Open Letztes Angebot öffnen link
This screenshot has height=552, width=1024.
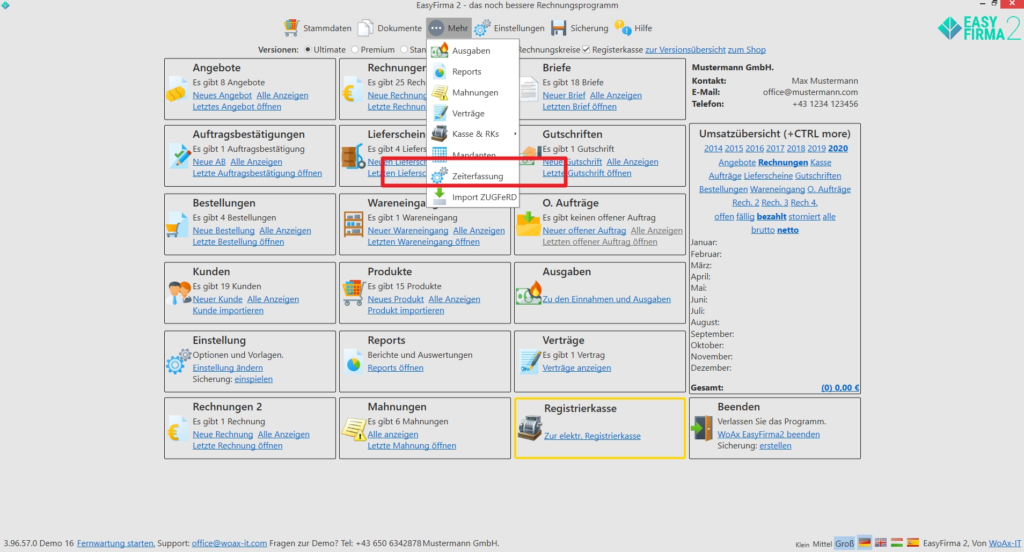click(237, 106)
